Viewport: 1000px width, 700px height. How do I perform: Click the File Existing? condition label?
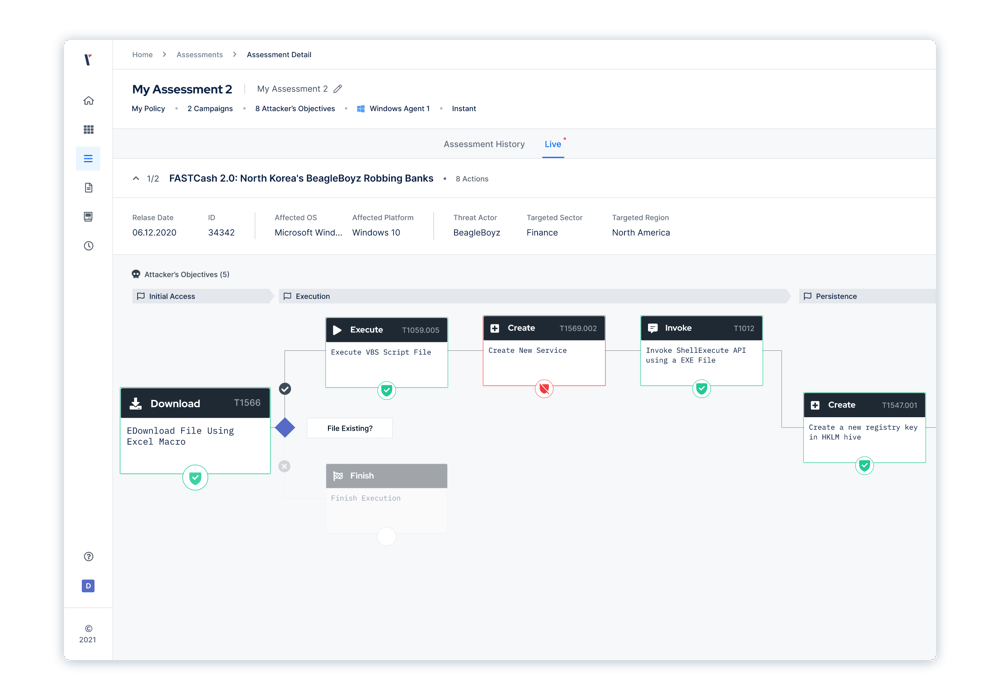349,428
